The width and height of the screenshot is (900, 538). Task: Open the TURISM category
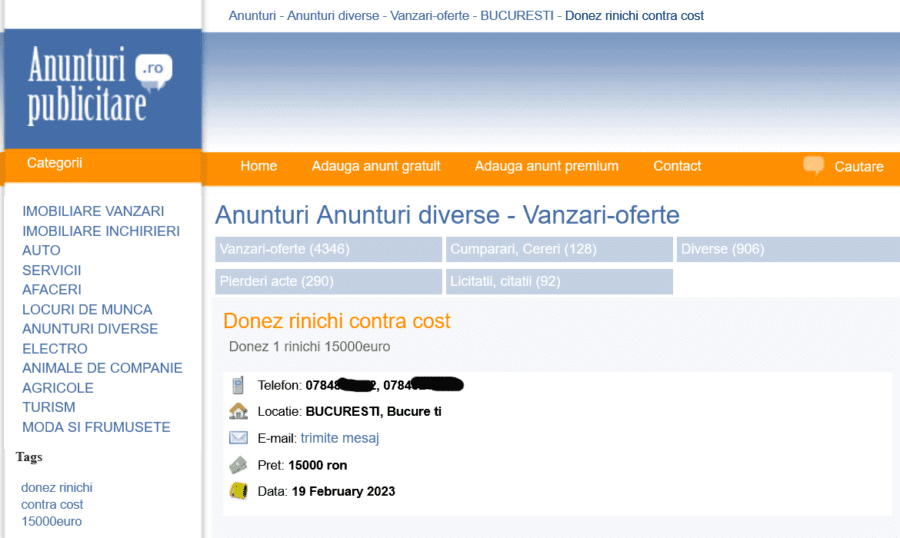click(x=49, y=407)
